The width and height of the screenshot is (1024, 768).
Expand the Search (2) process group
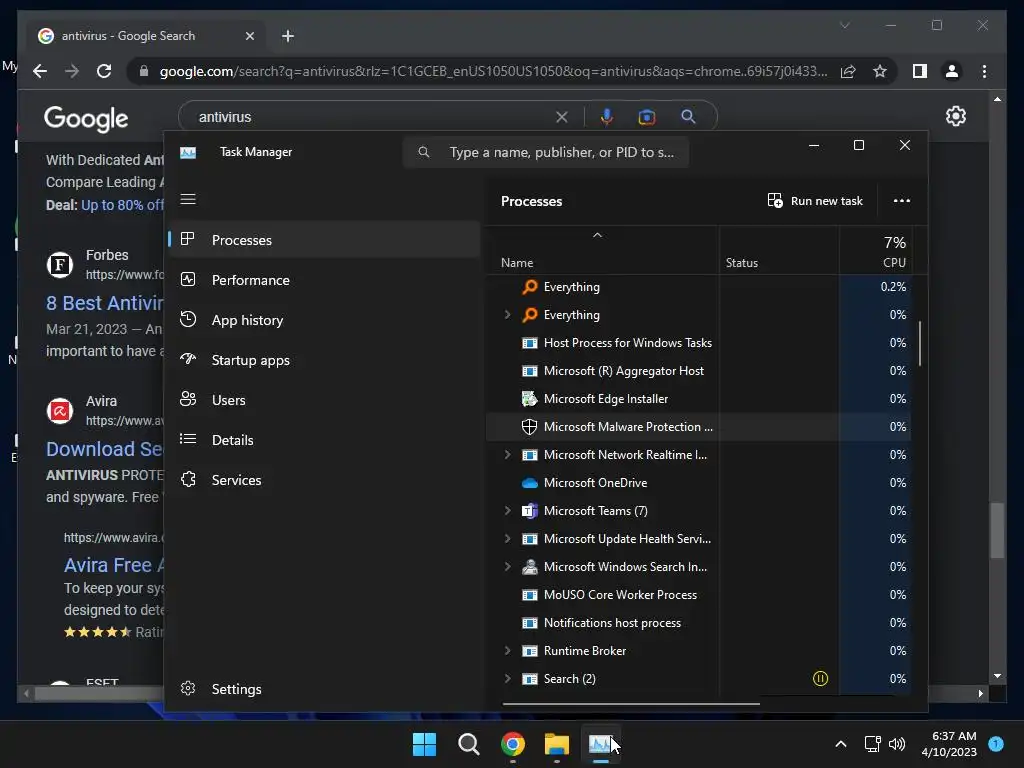point(507,679)
